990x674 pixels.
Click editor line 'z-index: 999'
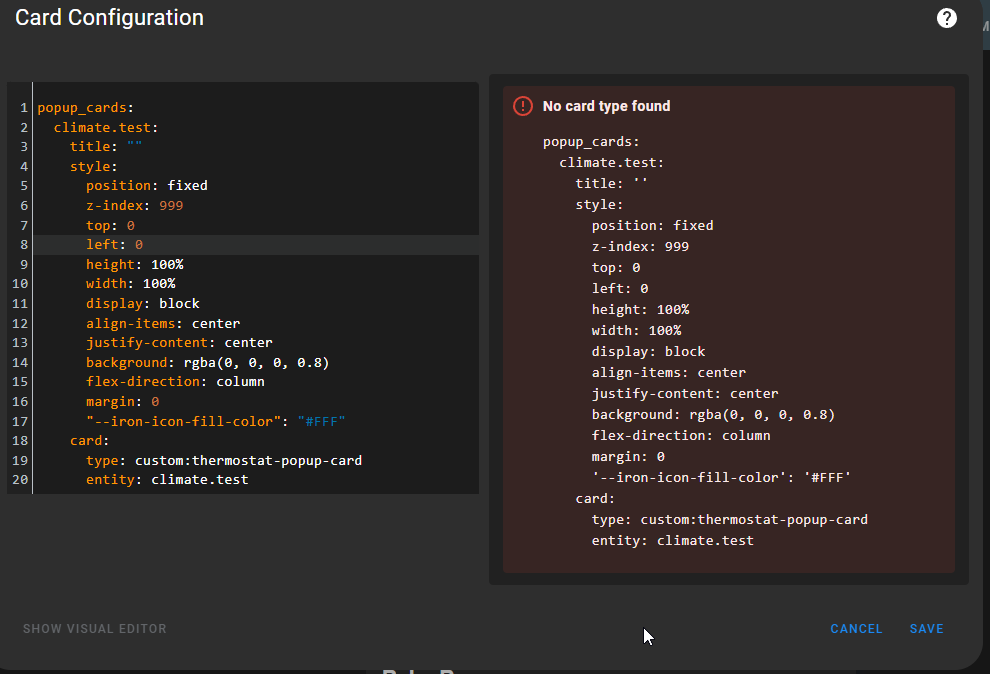click(134, 206)
